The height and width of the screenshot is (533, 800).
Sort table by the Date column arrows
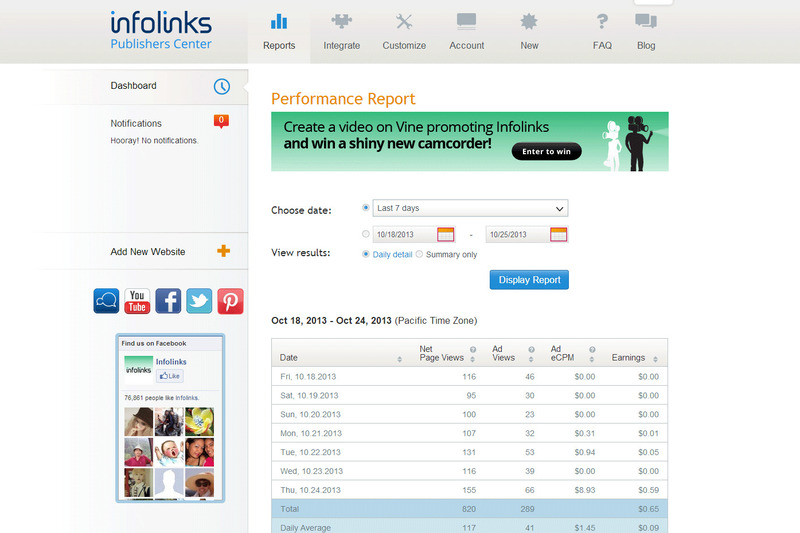coord(399,360)
